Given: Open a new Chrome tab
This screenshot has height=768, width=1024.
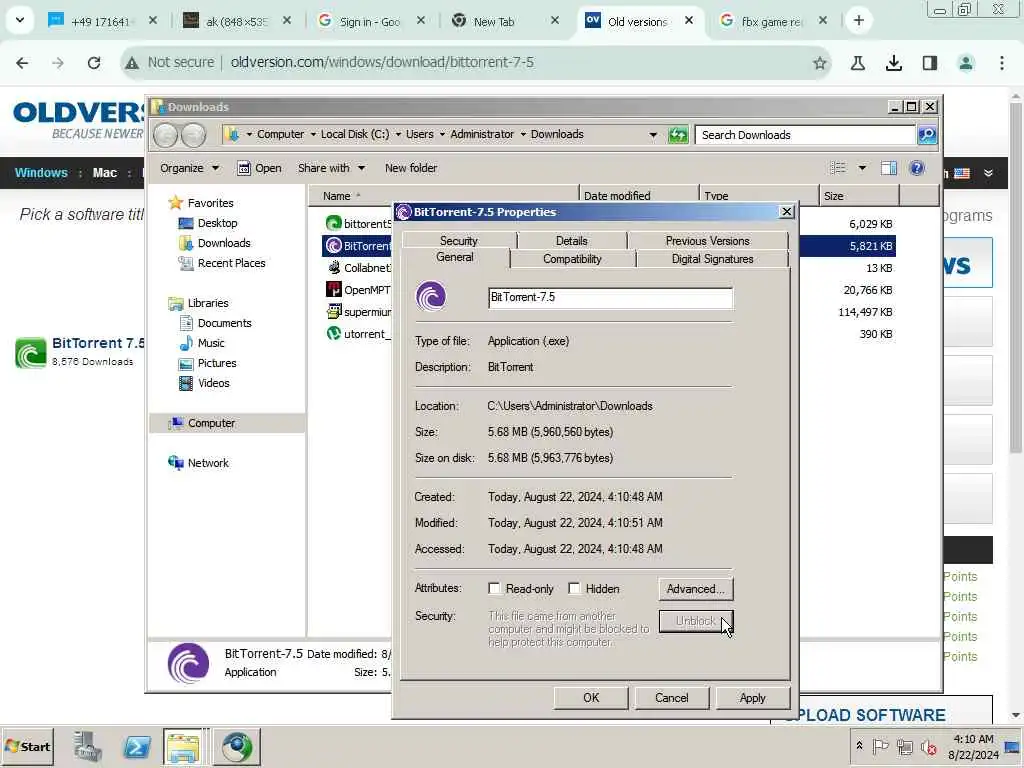Looking at the screenshot, I should 858,21.
